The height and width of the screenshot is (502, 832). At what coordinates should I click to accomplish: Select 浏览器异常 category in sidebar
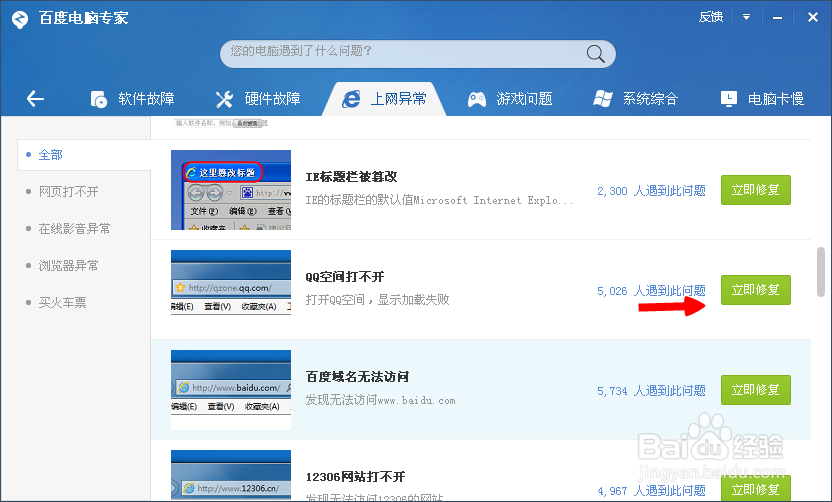[68, 265]
